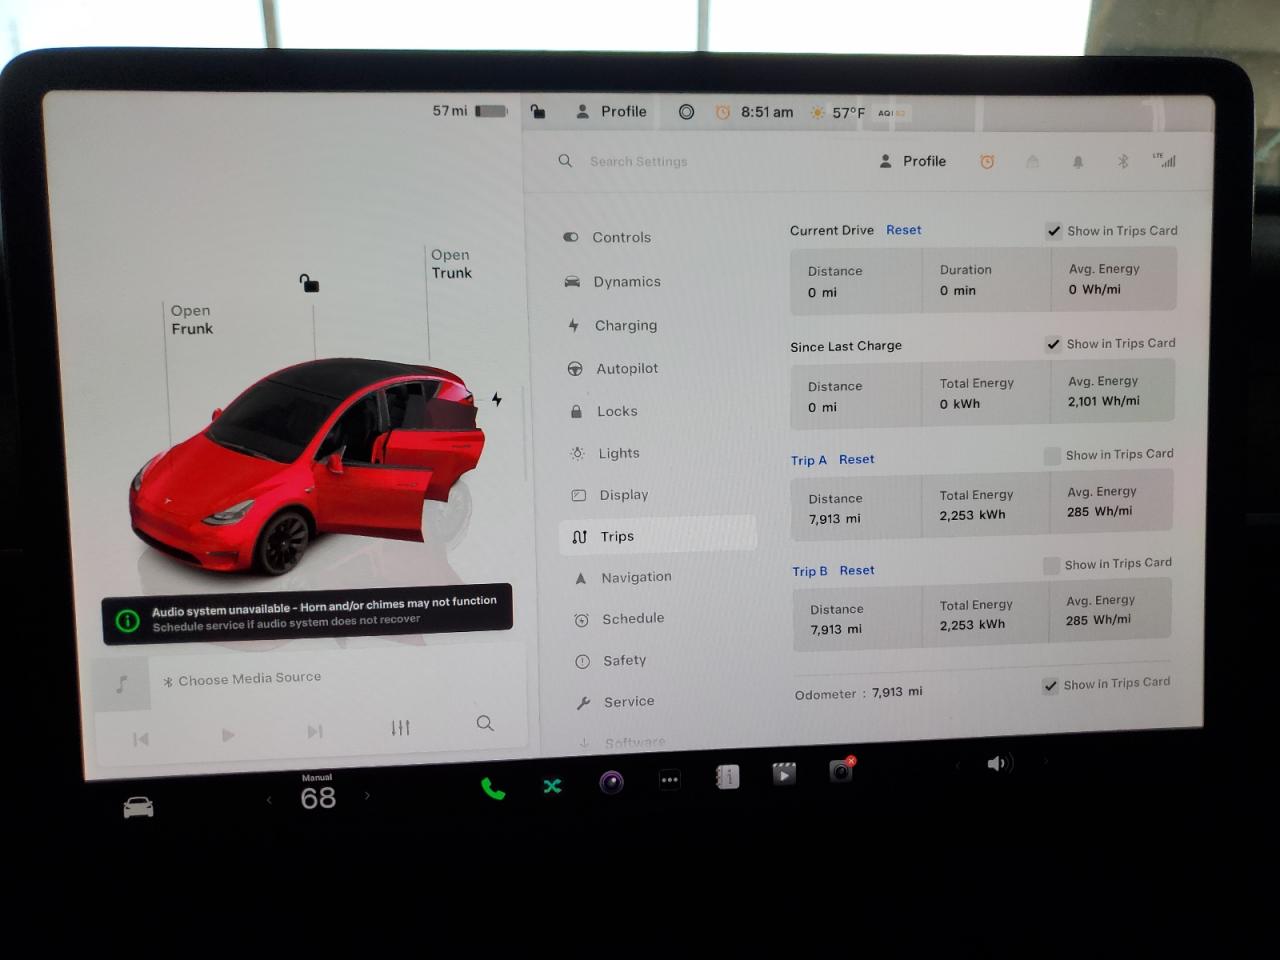Viewport: 1280px width, 960px height.
Task: Tap the music note album placeholder
Action: (x=122, y=685)
